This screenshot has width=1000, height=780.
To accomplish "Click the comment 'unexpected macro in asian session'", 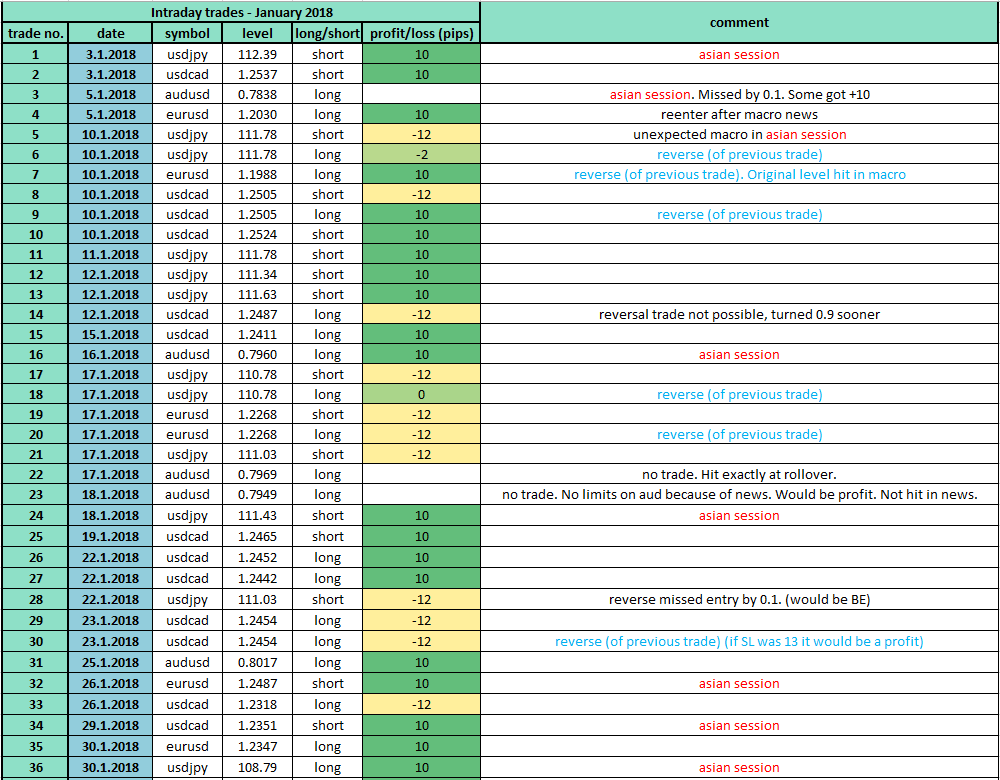I will [739, 134].
